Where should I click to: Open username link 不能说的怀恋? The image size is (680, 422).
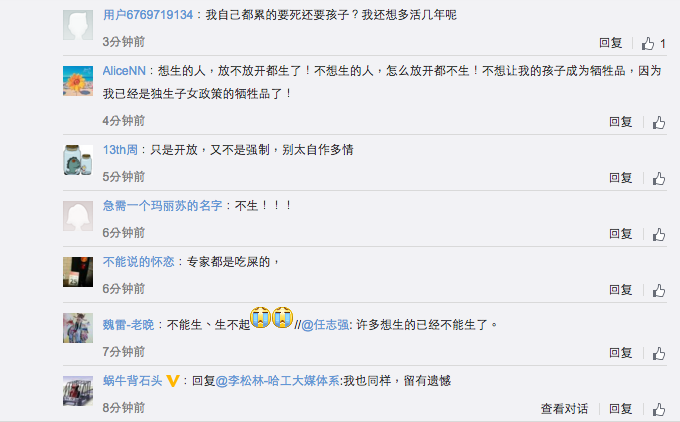(x=138, y=262)
